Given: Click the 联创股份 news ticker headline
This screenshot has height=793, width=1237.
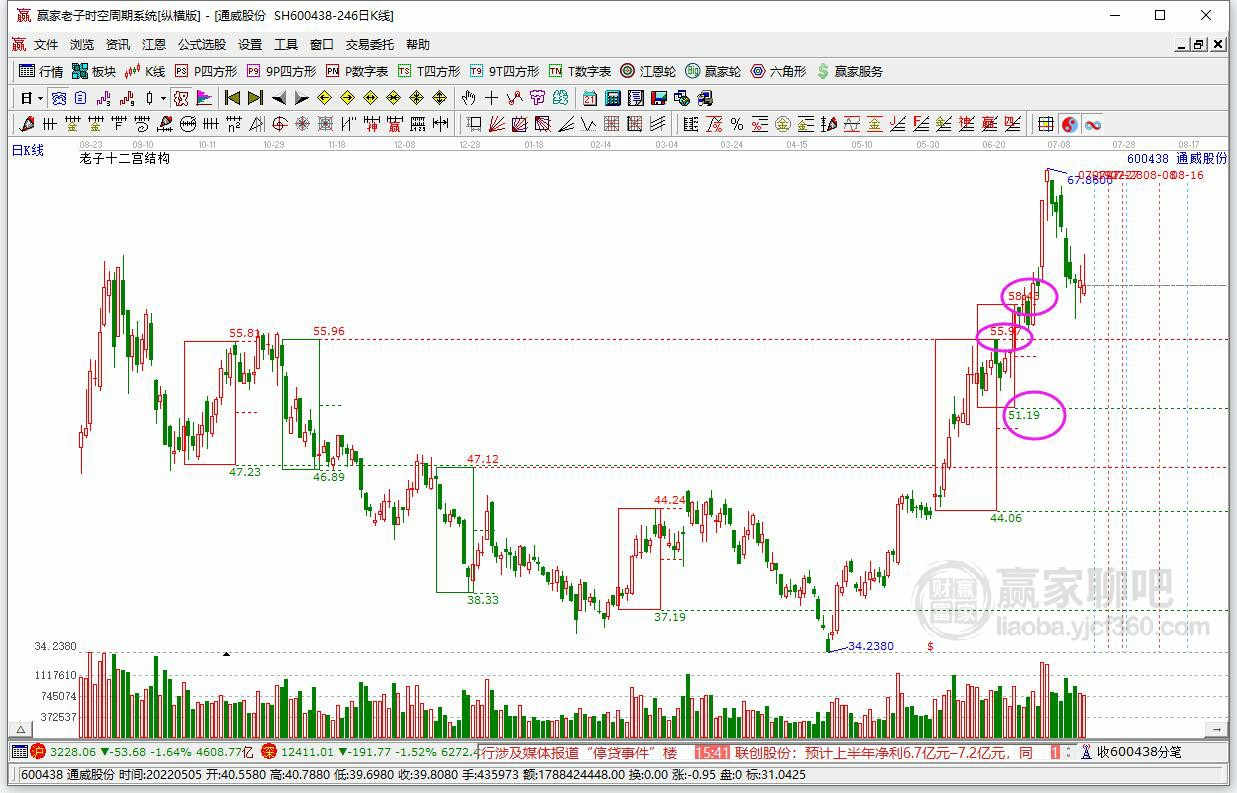Looking at the screenshot, I should pyautogui.click(x=884, y=752).
